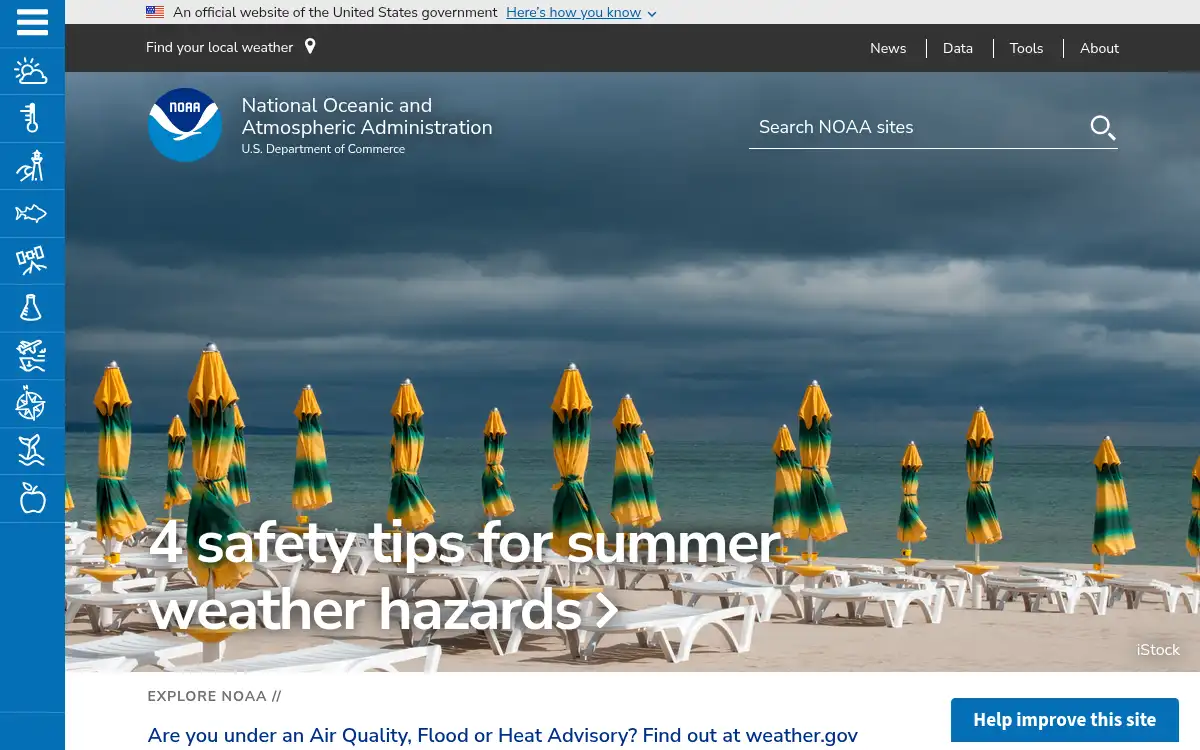
Task: Click the chevron next to Here's how you know
Action: click(x=652, y=14)
